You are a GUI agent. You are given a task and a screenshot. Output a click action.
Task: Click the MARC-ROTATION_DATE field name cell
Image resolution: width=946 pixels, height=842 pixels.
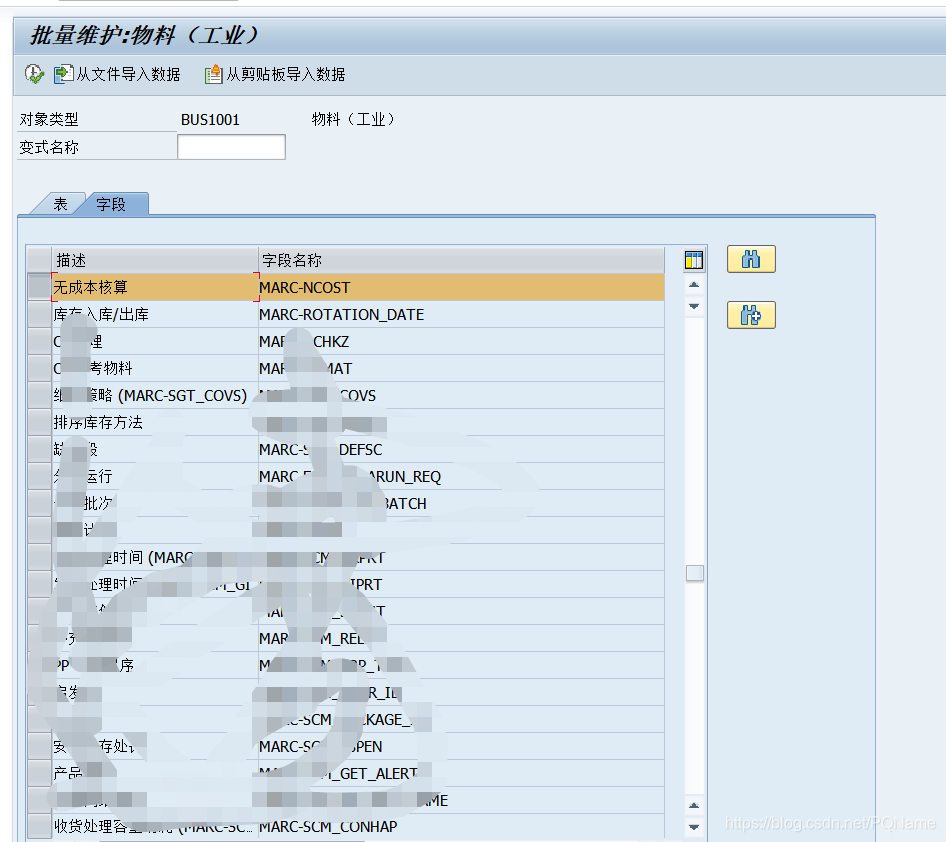(461, 314)
